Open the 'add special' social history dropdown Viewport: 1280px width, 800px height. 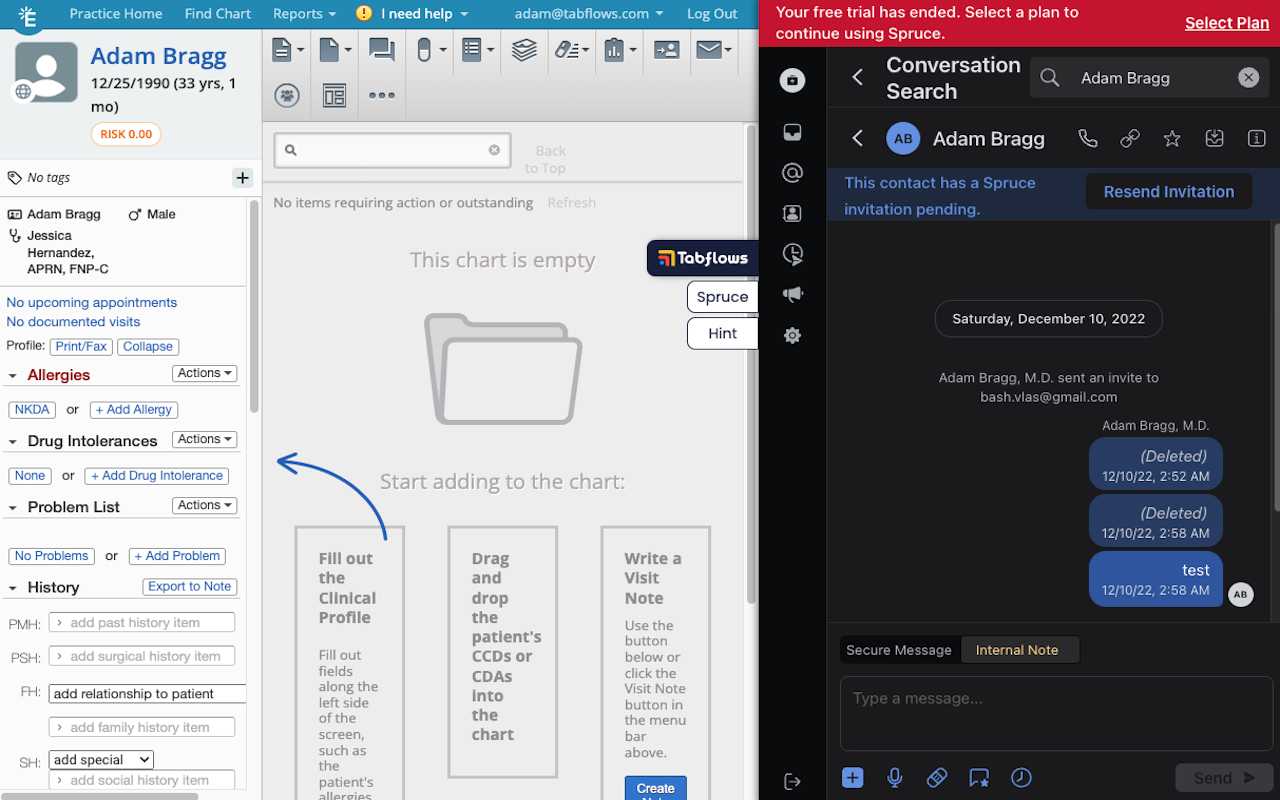click(x=101, y=760)
